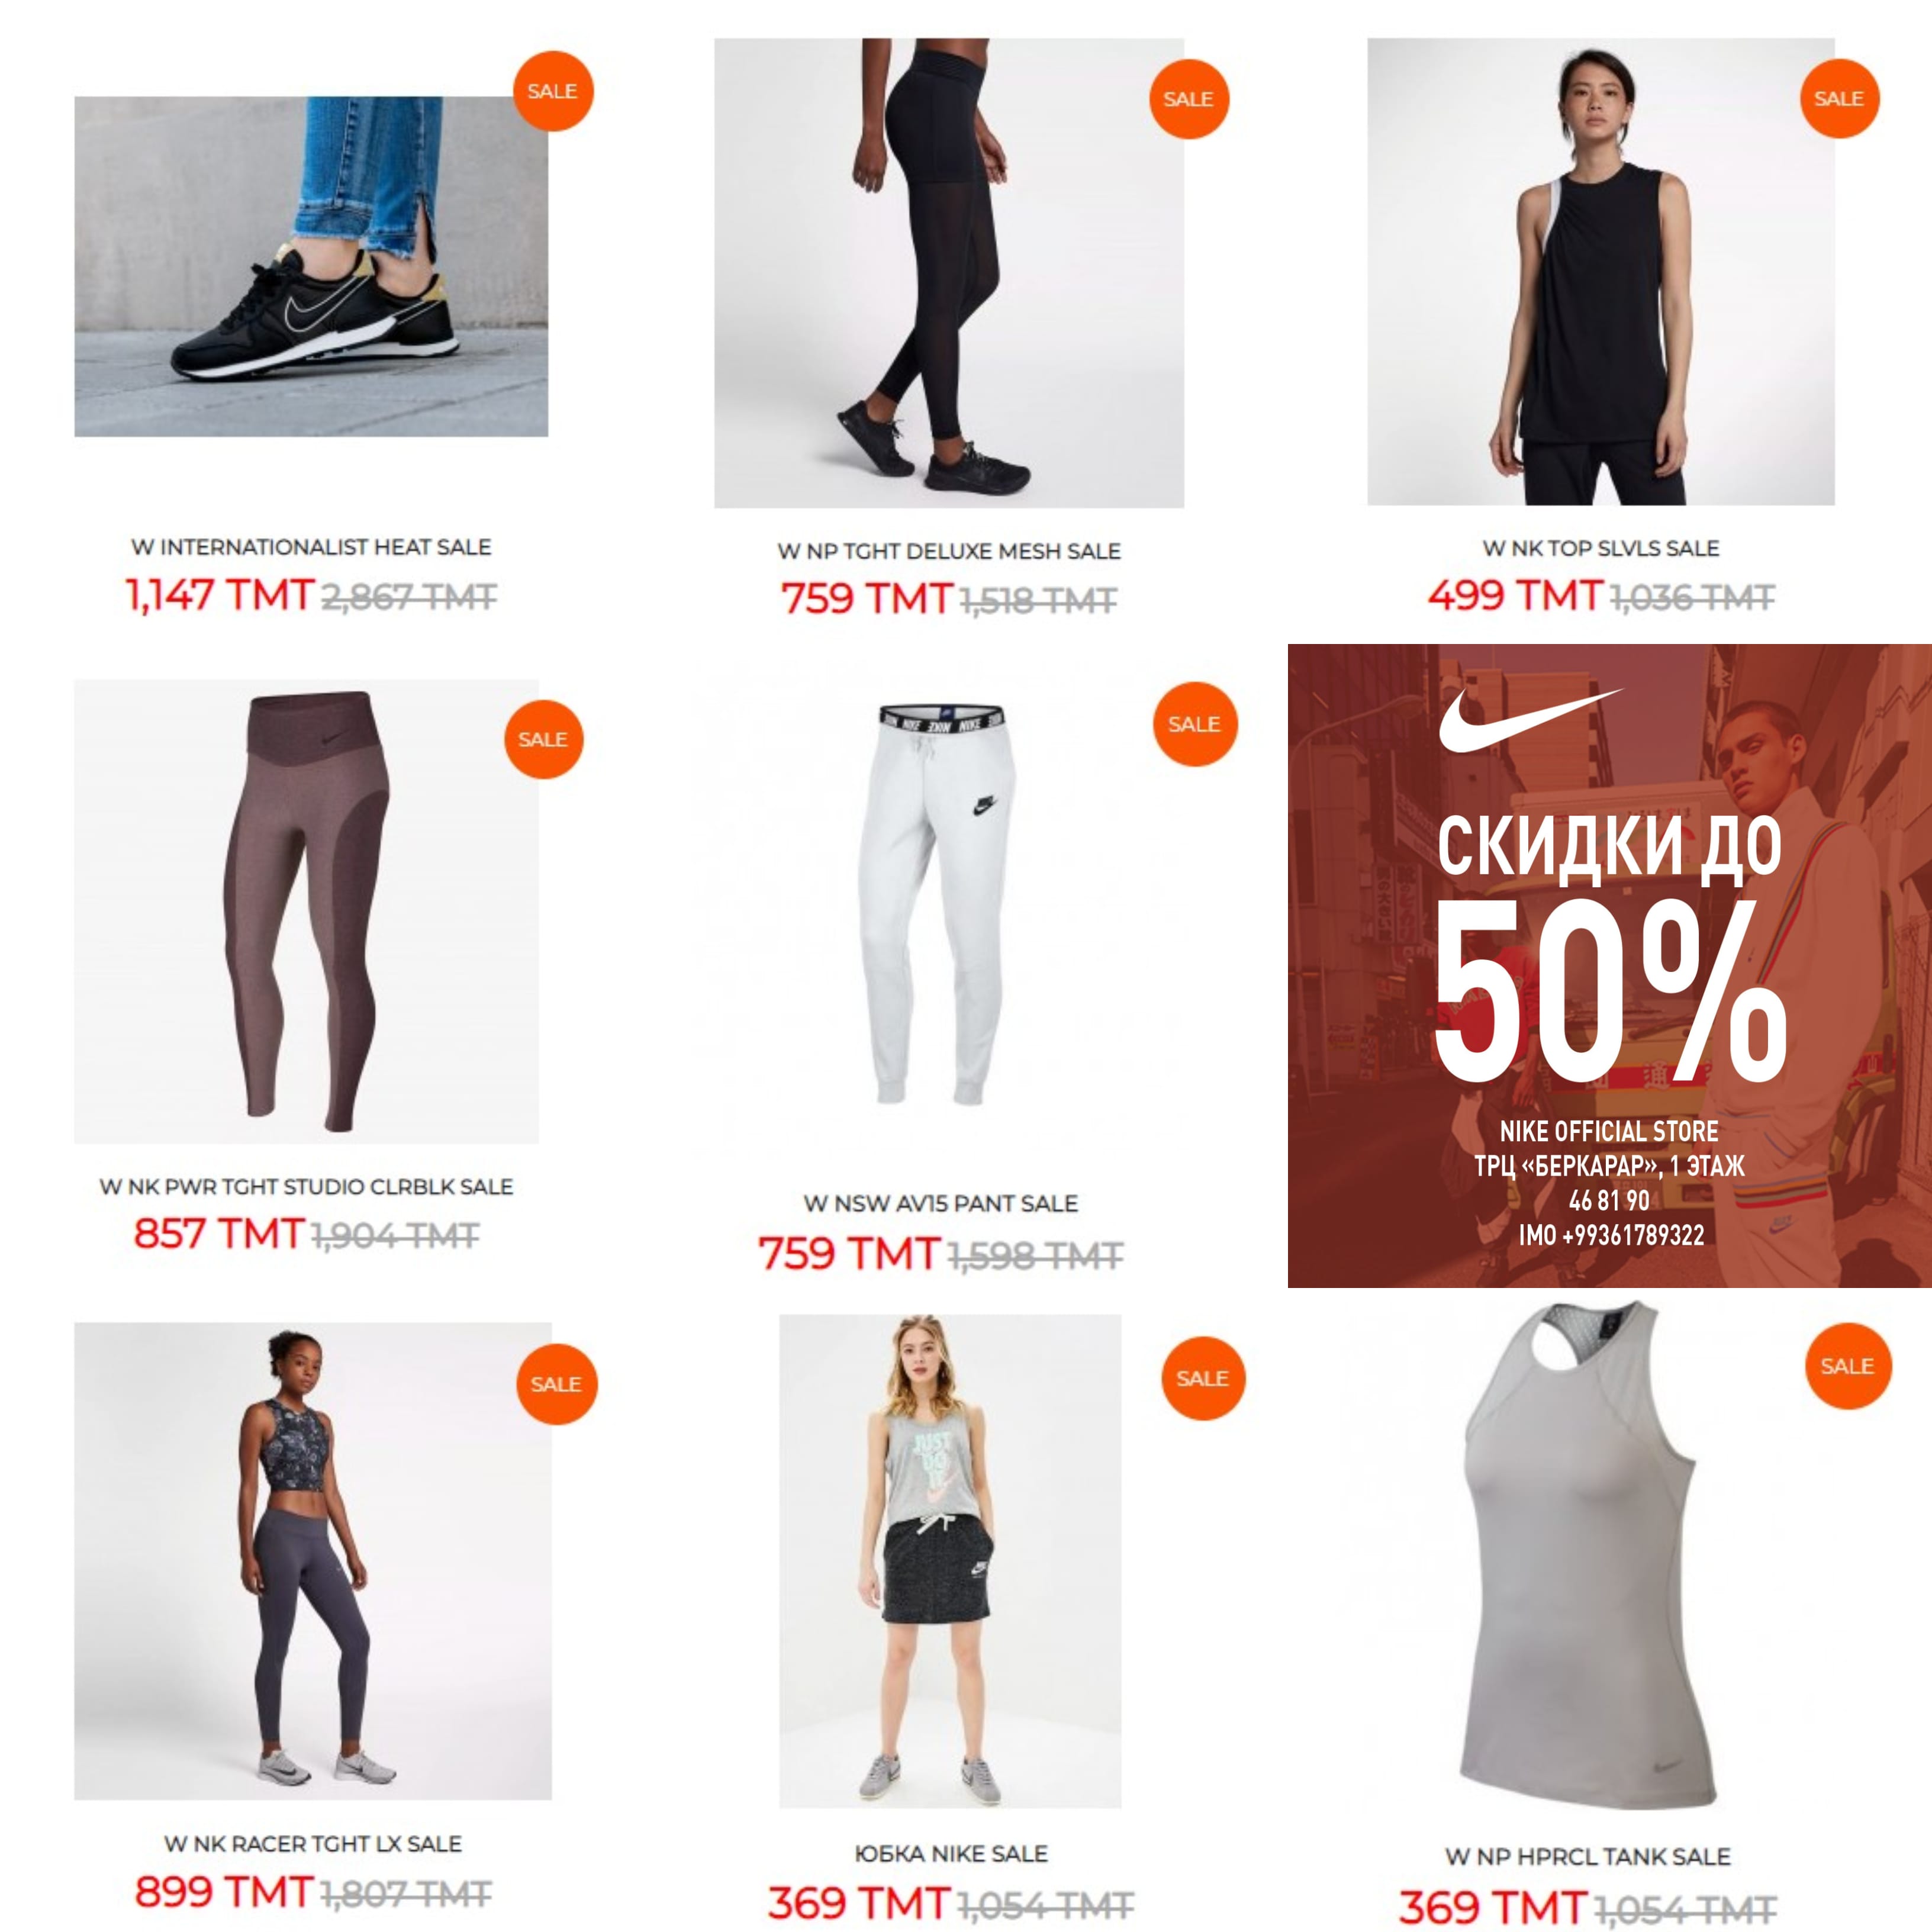Open ЮБКА NIKE SALE product title

tap(951, 1853)
